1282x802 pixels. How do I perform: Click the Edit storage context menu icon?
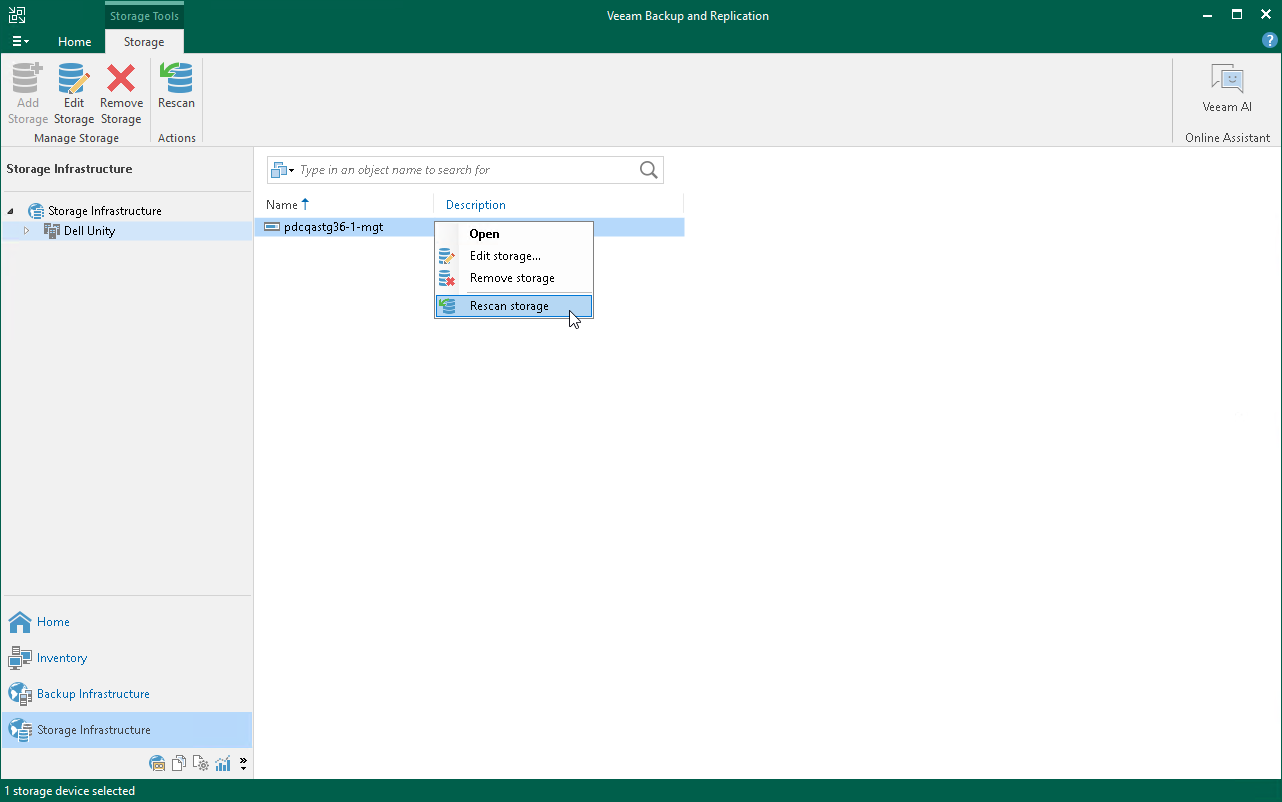(447, 256)
